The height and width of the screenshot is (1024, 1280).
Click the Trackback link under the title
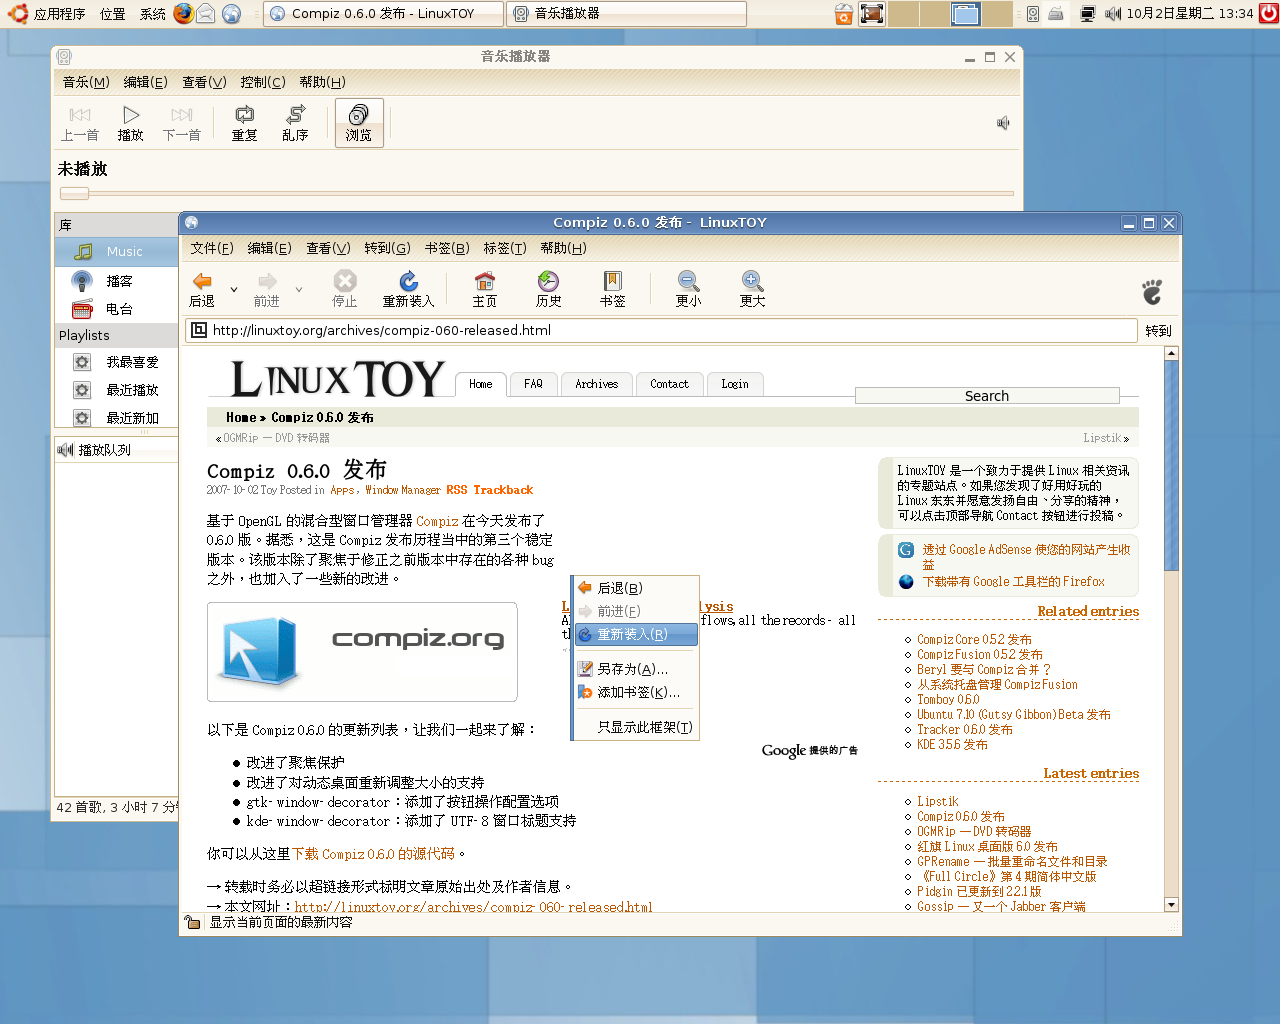[x=503, y=490]
